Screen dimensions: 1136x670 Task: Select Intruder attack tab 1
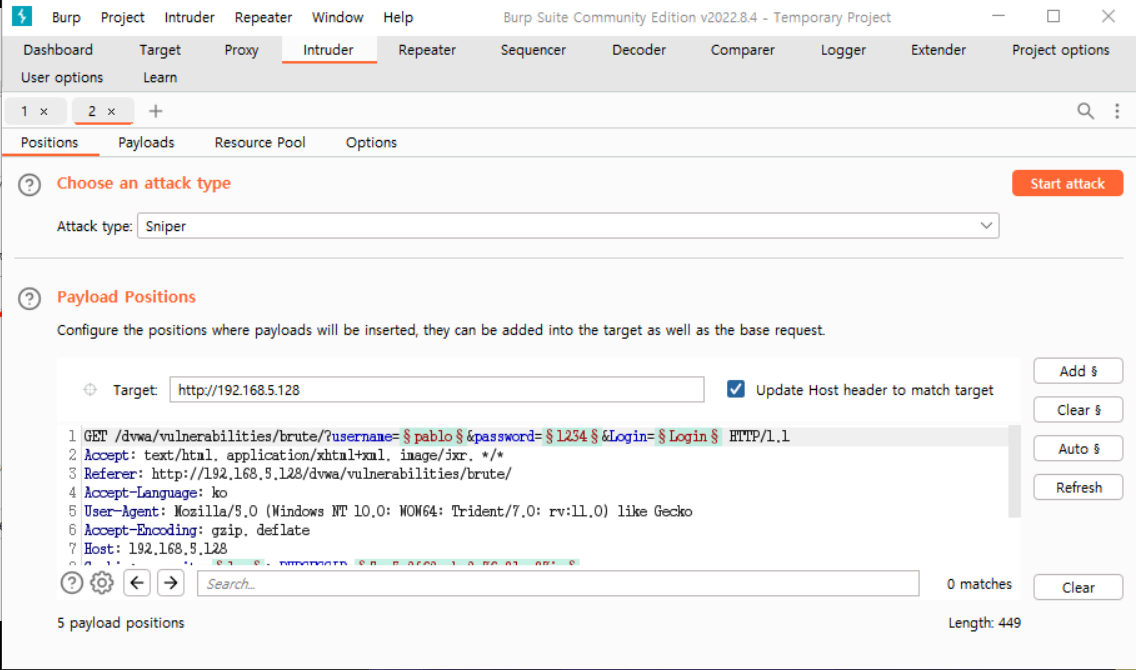(25, 112)
